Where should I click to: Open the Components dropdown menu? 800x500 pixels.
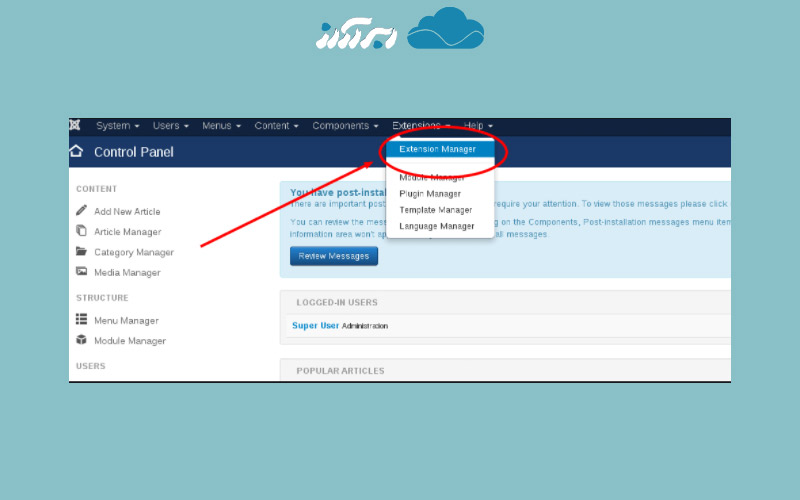pos(345,126)
